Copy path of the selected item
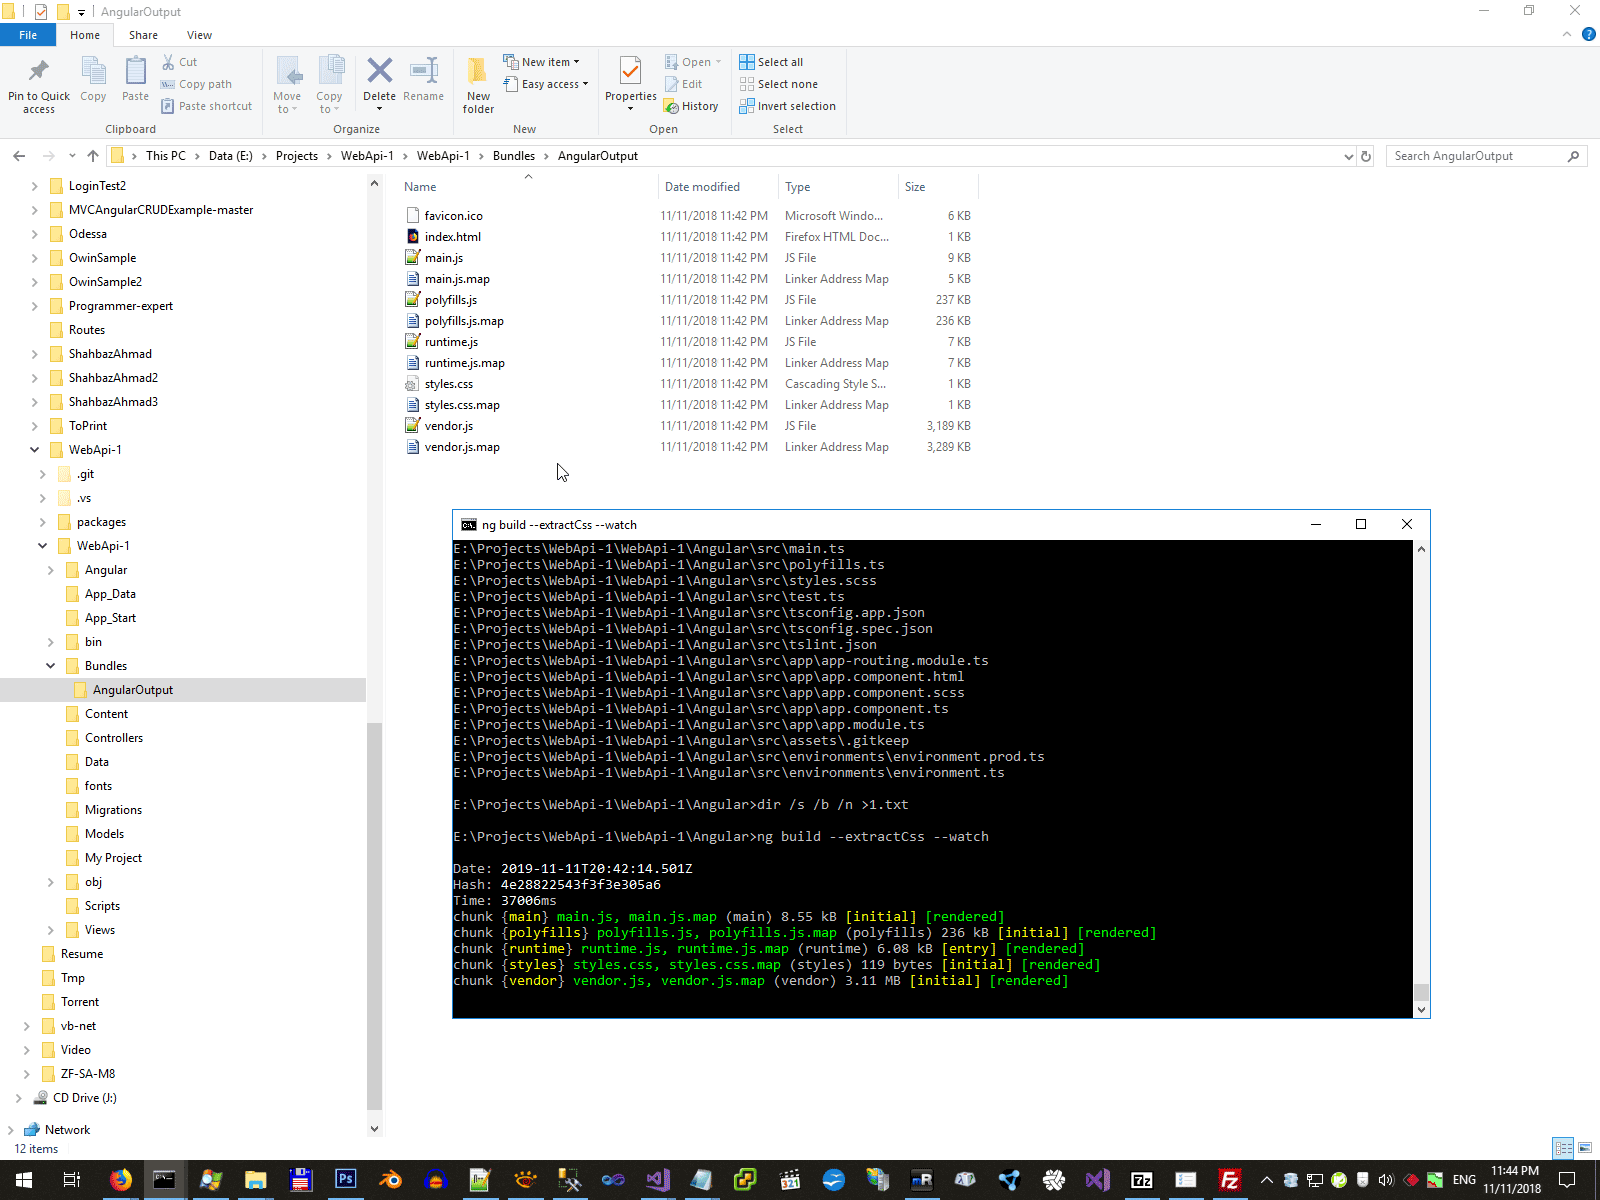The width and height of the screenshot is (1600, 1200). [x=197, y=84]
